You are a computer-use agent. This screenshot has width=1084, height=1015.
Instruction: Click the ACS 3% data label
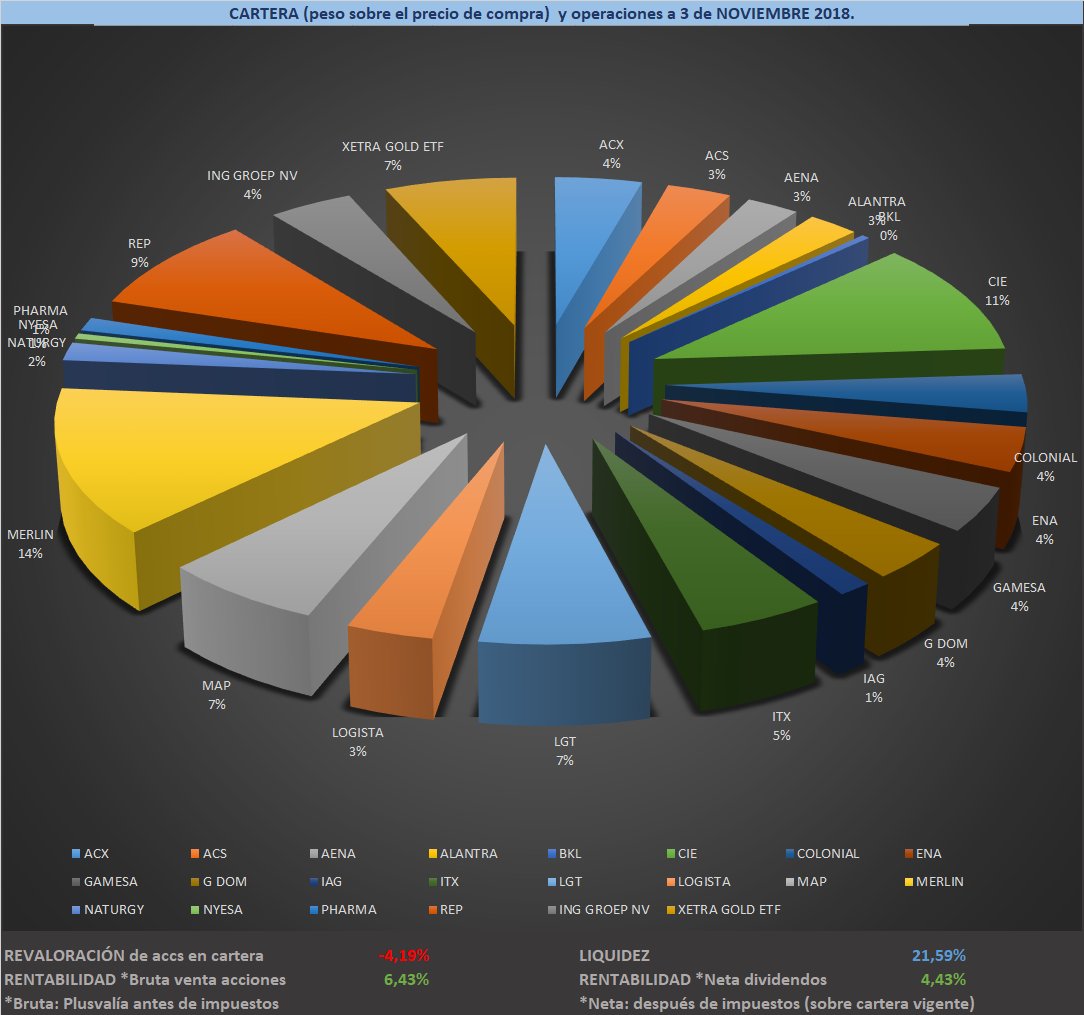(x=717, y=165)
